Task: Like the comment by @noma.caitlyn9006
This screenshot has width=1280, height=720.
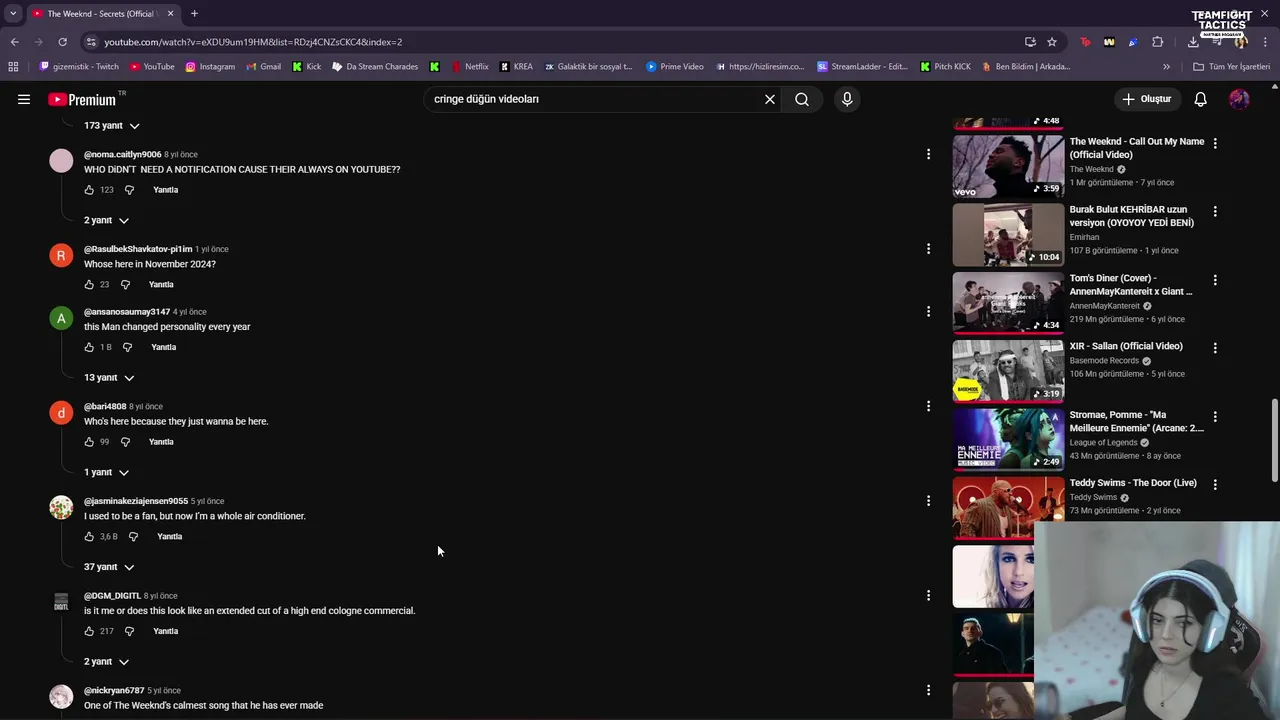Action: click(89, 190)
